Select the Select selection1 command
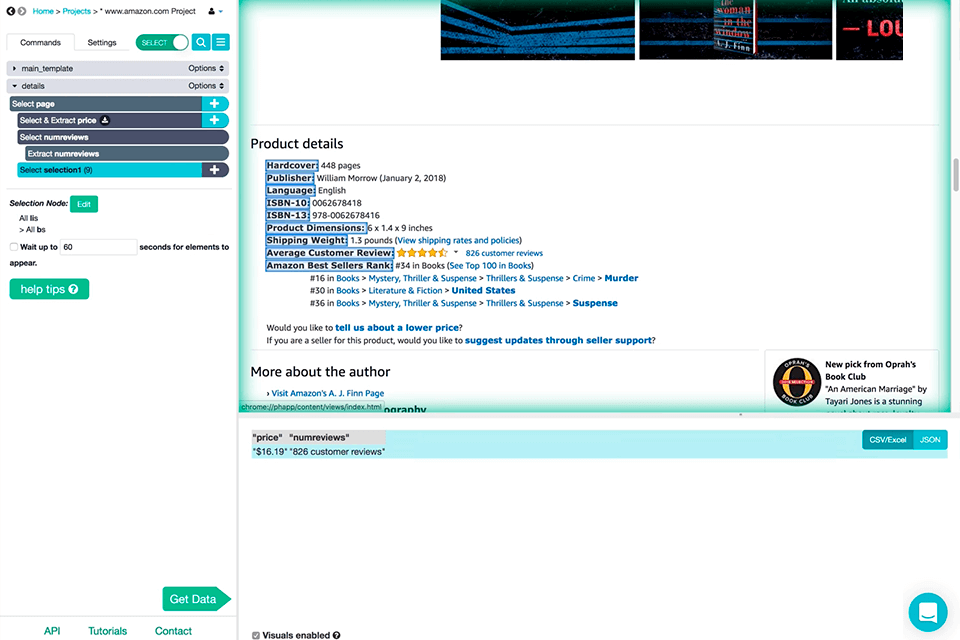Viewport: 960px width, 640px height. click(x=110, y=170)
